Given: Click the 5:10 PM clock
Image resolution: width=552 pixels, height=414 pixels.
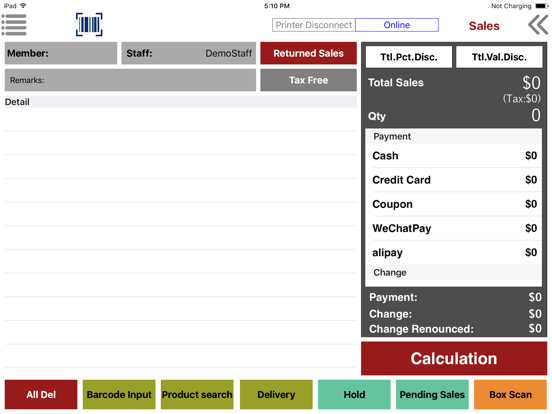Looking at the screenshot, I should pyautogui.click(x=277, y=6).
